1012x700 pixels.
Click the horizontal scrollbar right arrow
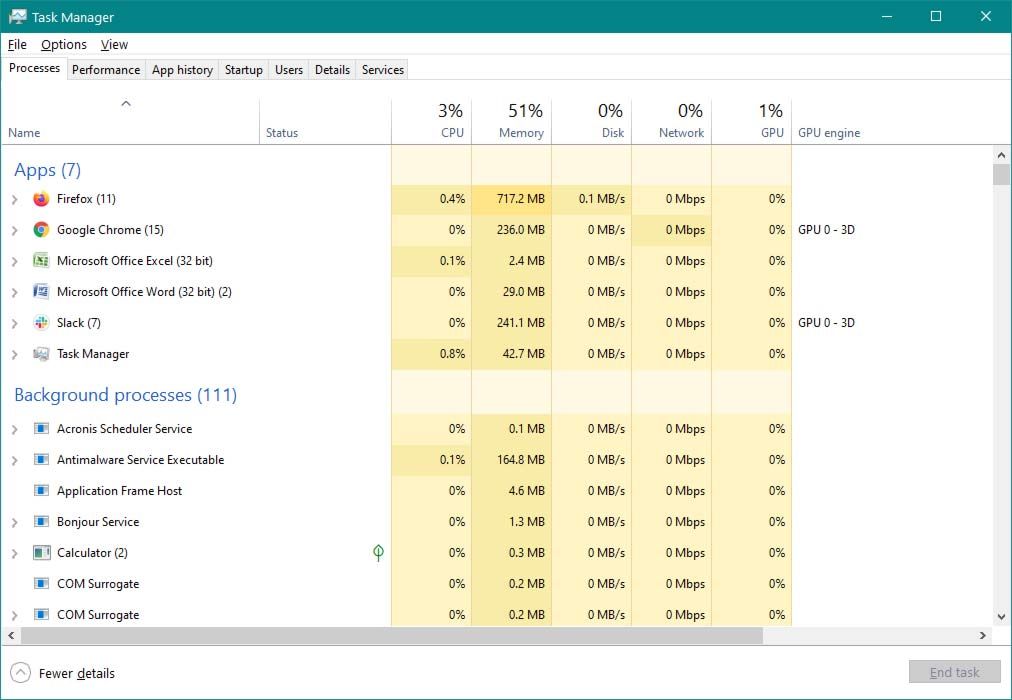(x=983, y=635)
